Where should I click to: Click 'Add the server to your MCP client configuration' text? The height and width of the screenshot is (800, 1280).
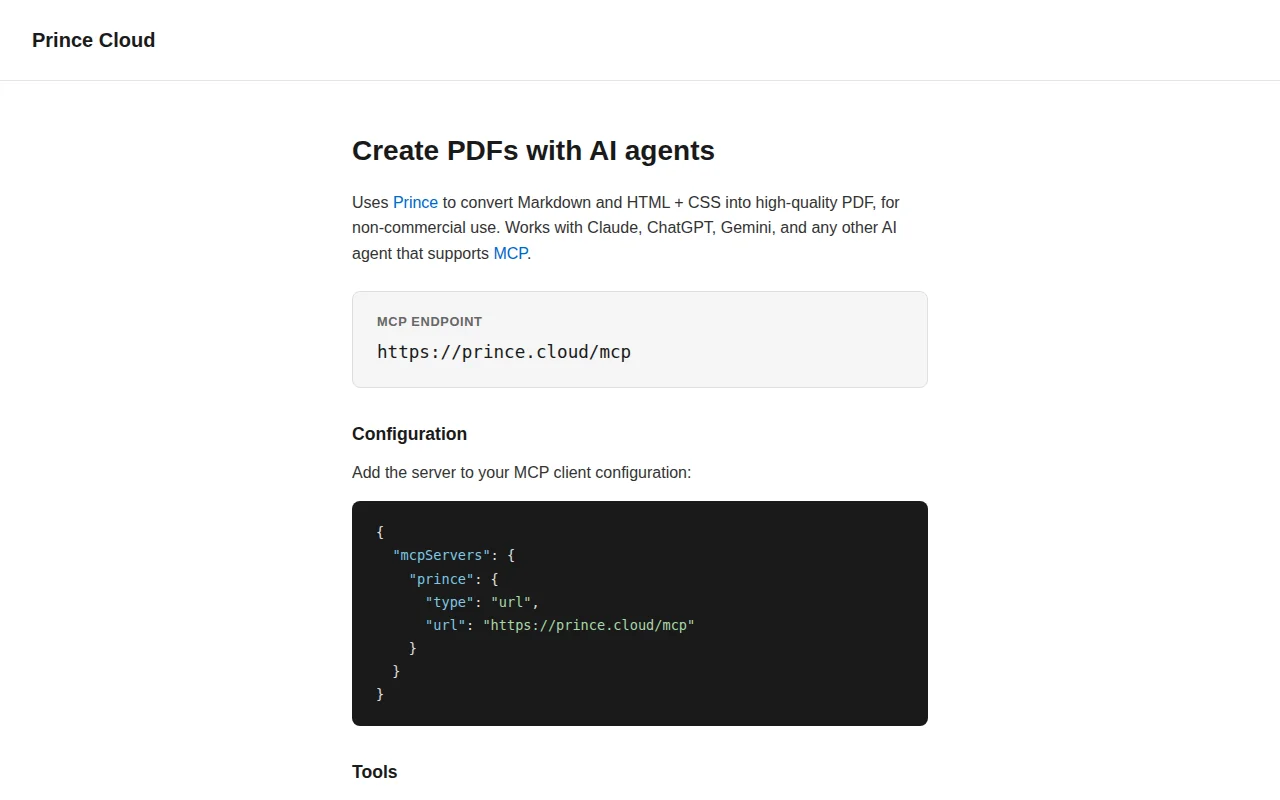521,472
